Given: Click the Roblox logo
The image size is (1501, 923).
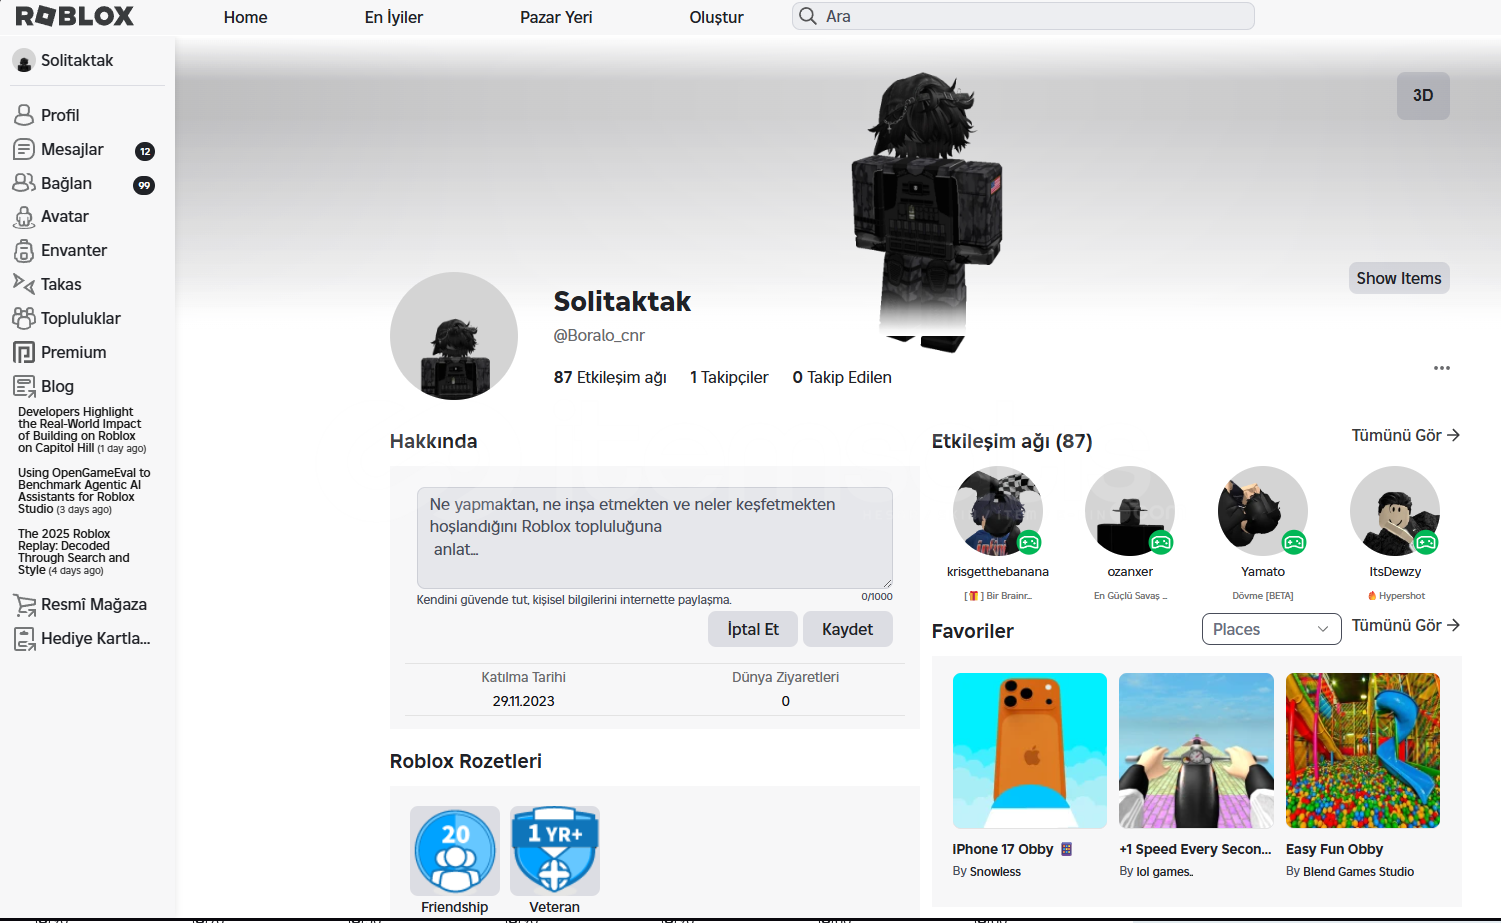Looking at the screenshot, I should pyautogui.click(x=75, y=16).
